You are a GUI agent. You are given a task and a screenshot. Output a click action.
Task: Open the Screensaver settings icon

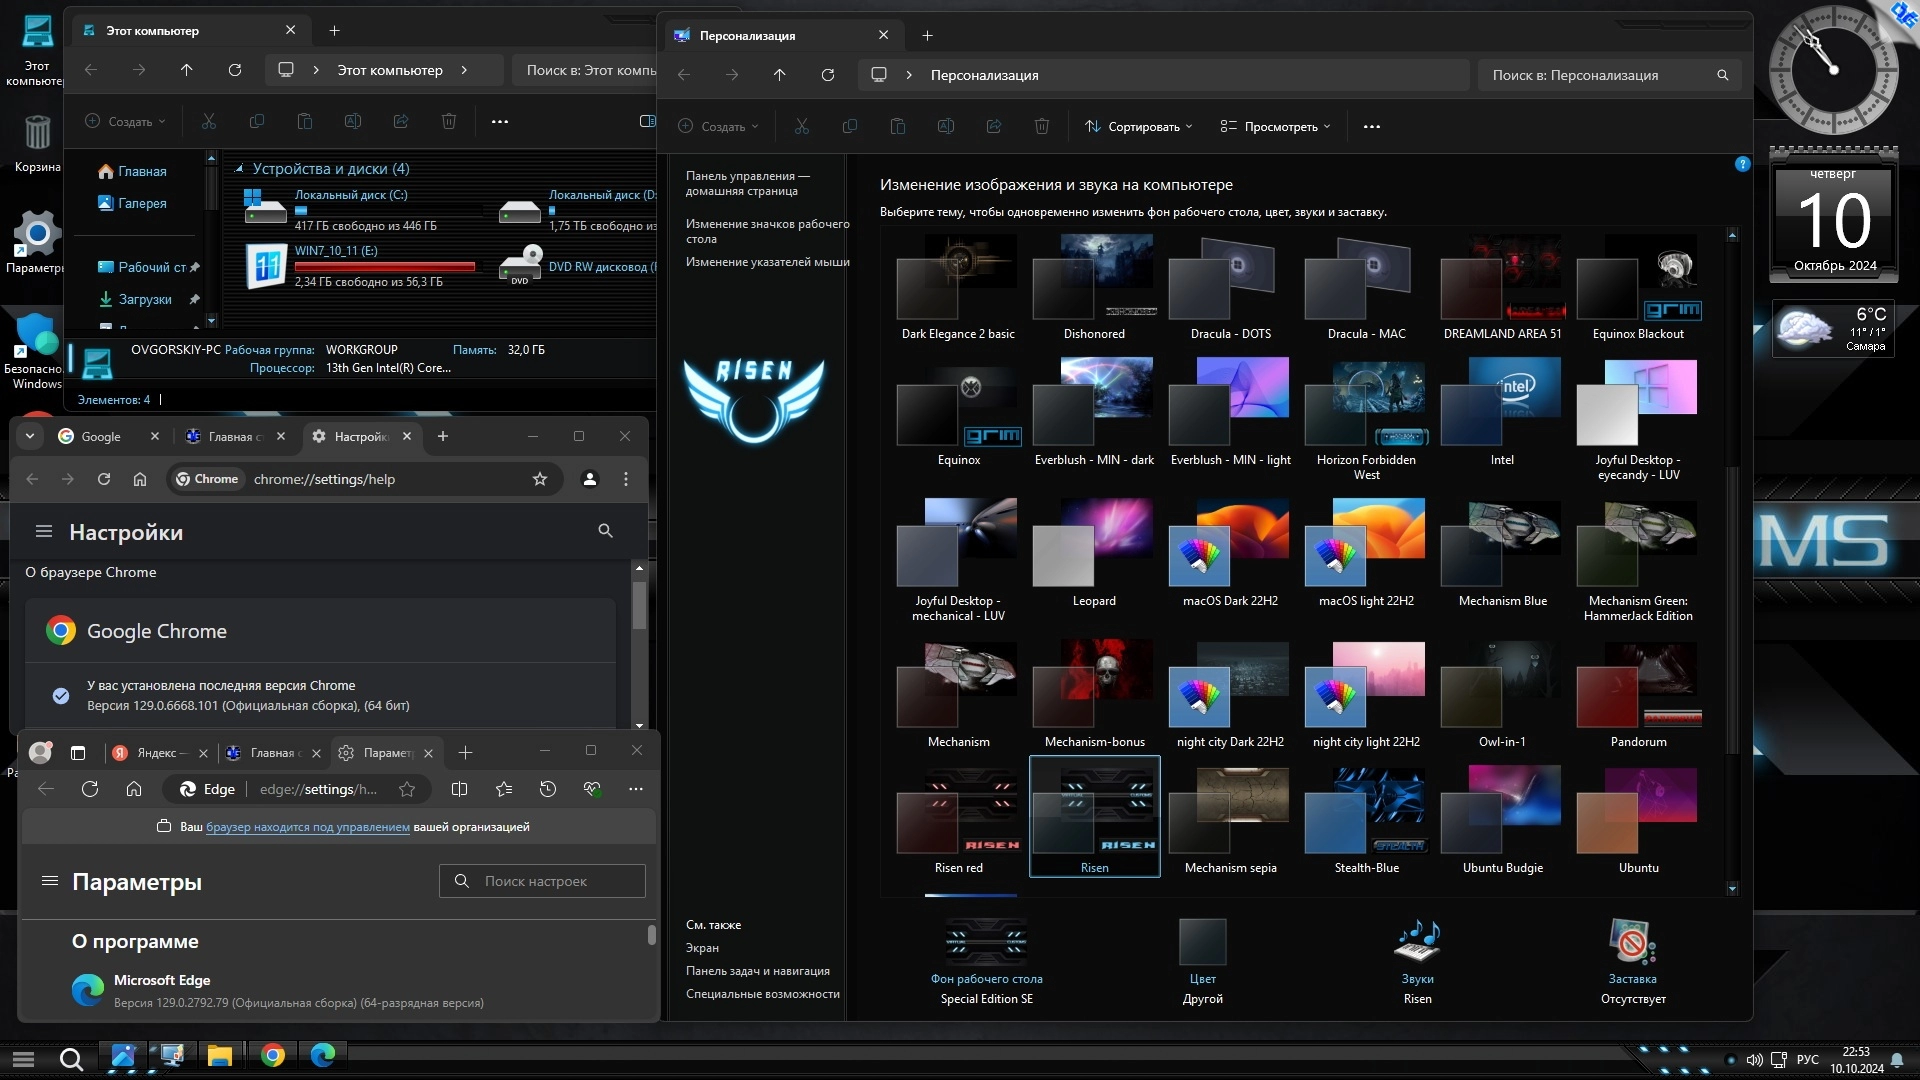coord(1632,941)
